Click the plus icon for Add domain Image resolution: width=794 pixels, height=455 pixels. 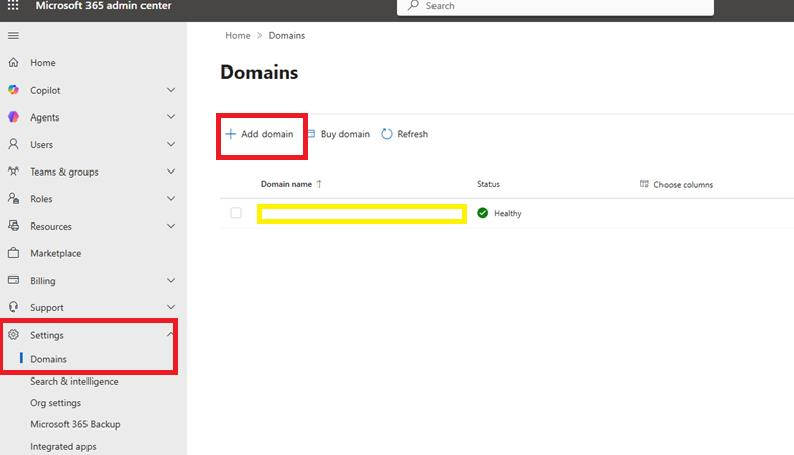click(x=230, y=134)
